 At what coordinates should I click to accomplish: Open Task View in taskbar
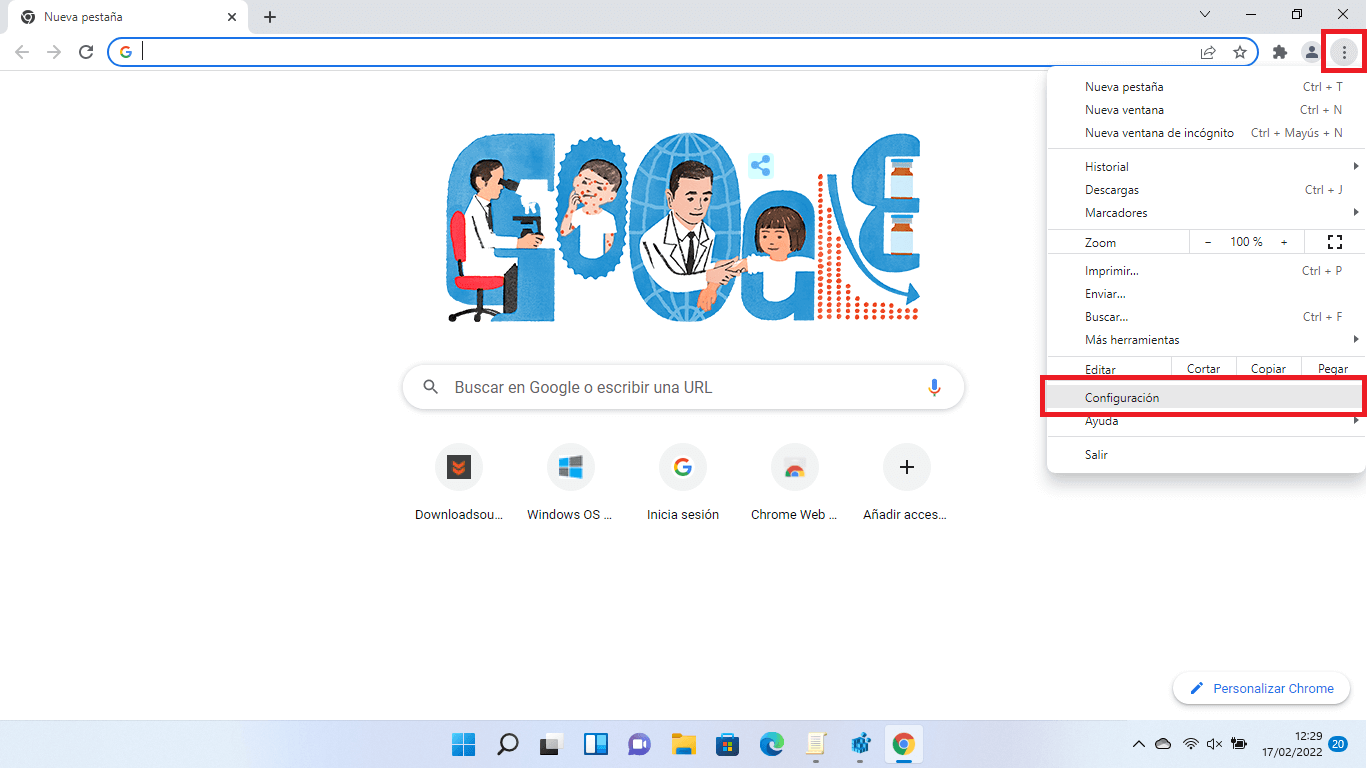[x=551, y=744]
